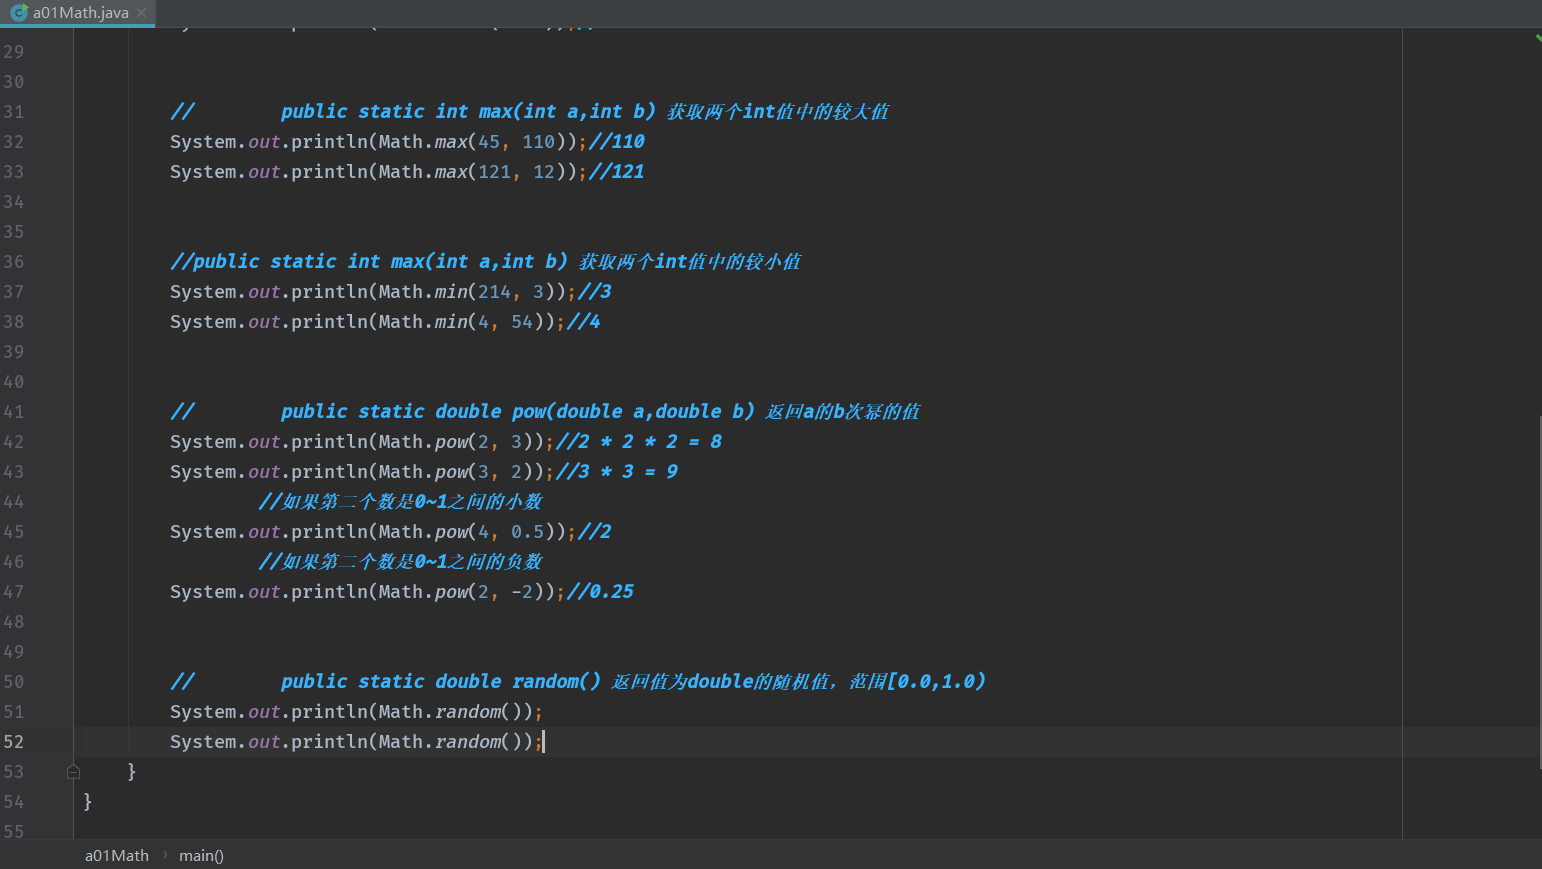Open the main() breadcrumb

click(x=201, y=856)
